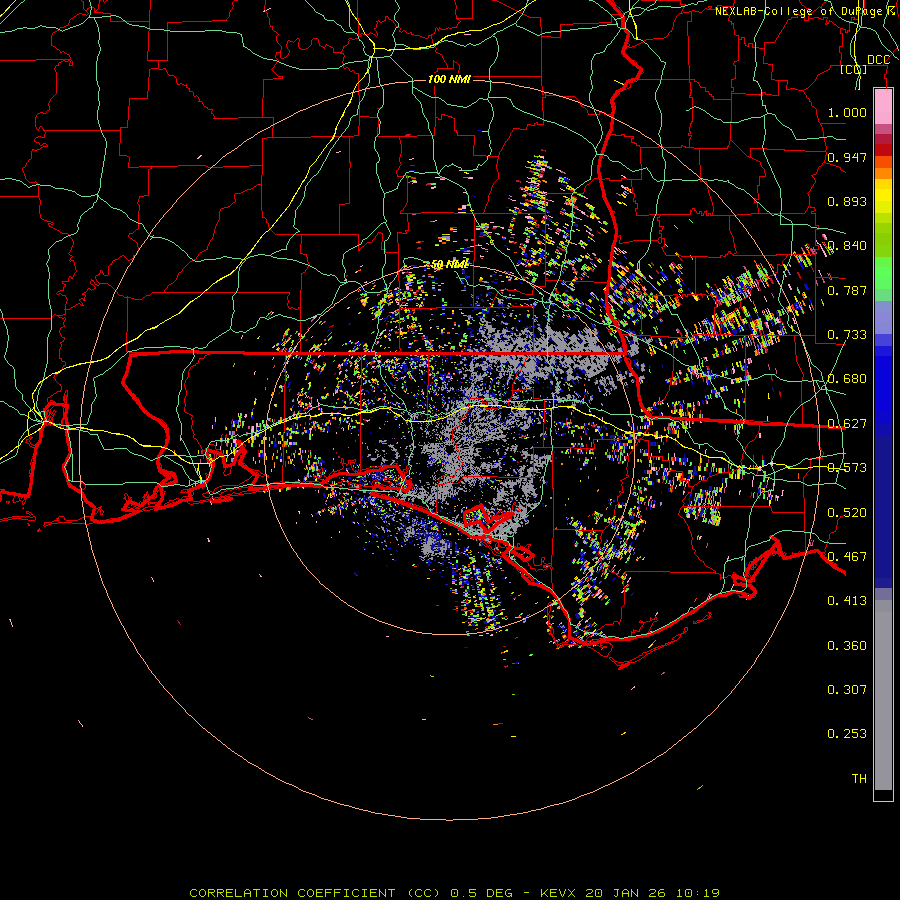Pick the bright green segment of the color bar
Image resolution: width=900 pixels, height=900 pixels.
click(883, 273)
